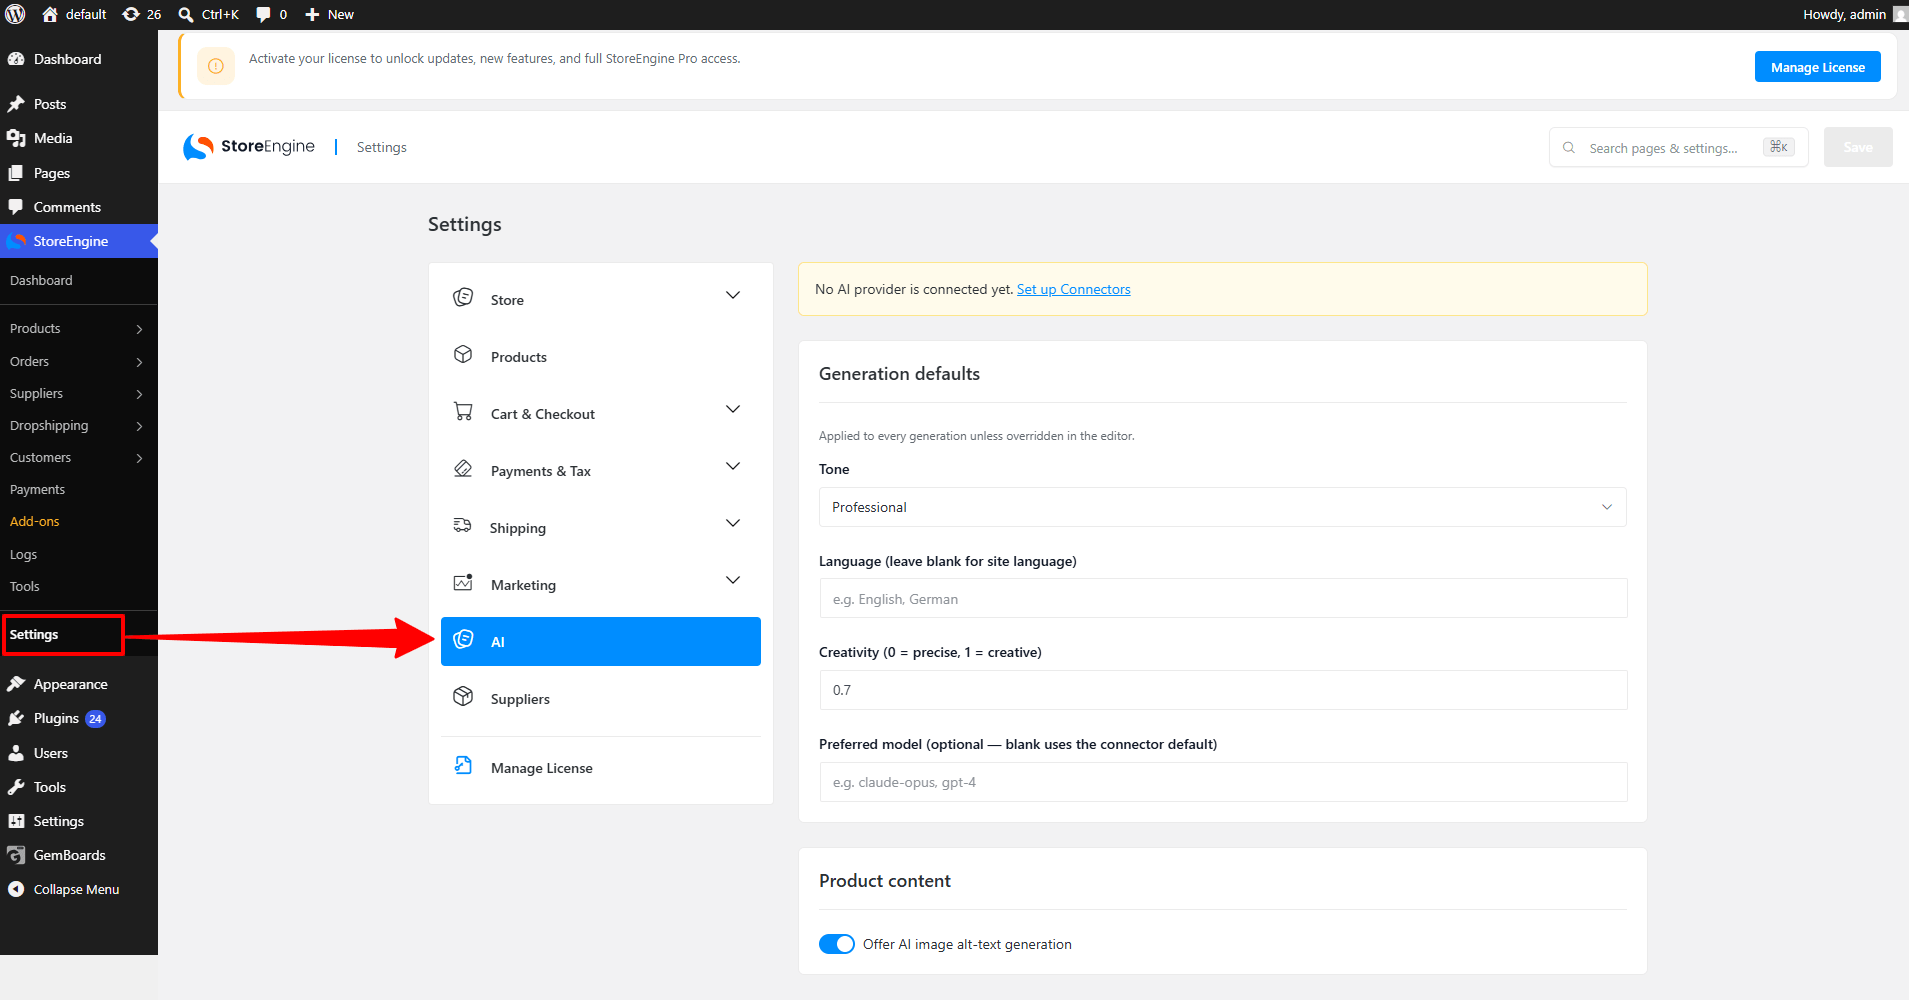Expand the Marketing section chevron
Viewport: 1909px width, 1000px height.
click(733, 580)
